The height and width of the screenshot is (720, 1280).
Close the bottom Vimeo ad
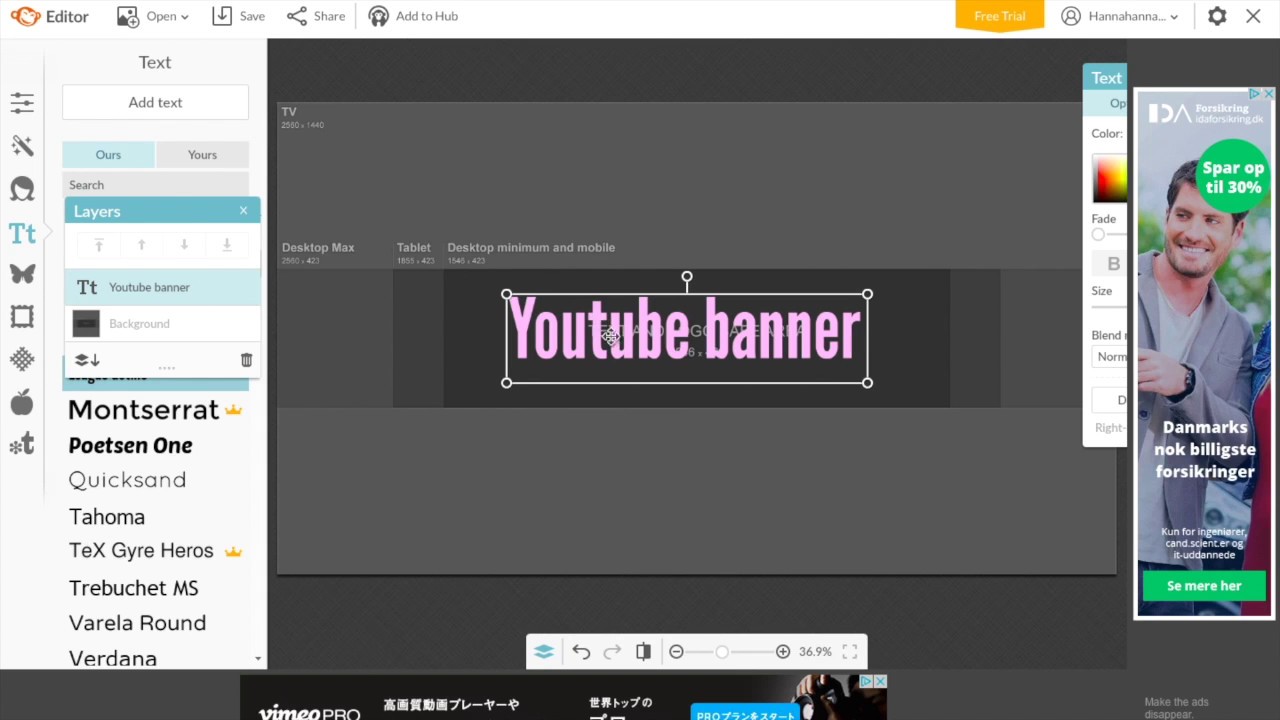[x=880, y=681]
